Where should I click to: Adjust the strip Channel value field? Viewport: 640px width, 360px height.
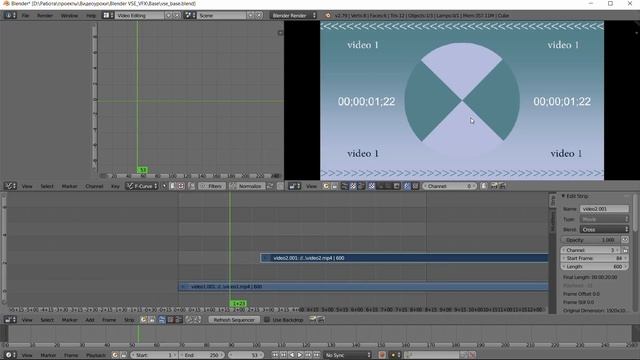click(x=591, y=250)
